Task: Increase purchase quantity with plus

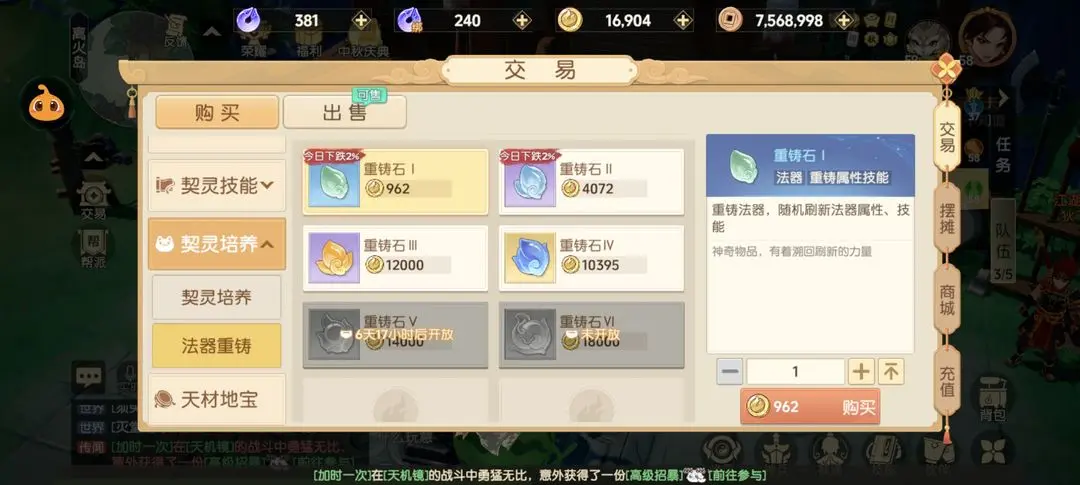Action: (861, 372)
